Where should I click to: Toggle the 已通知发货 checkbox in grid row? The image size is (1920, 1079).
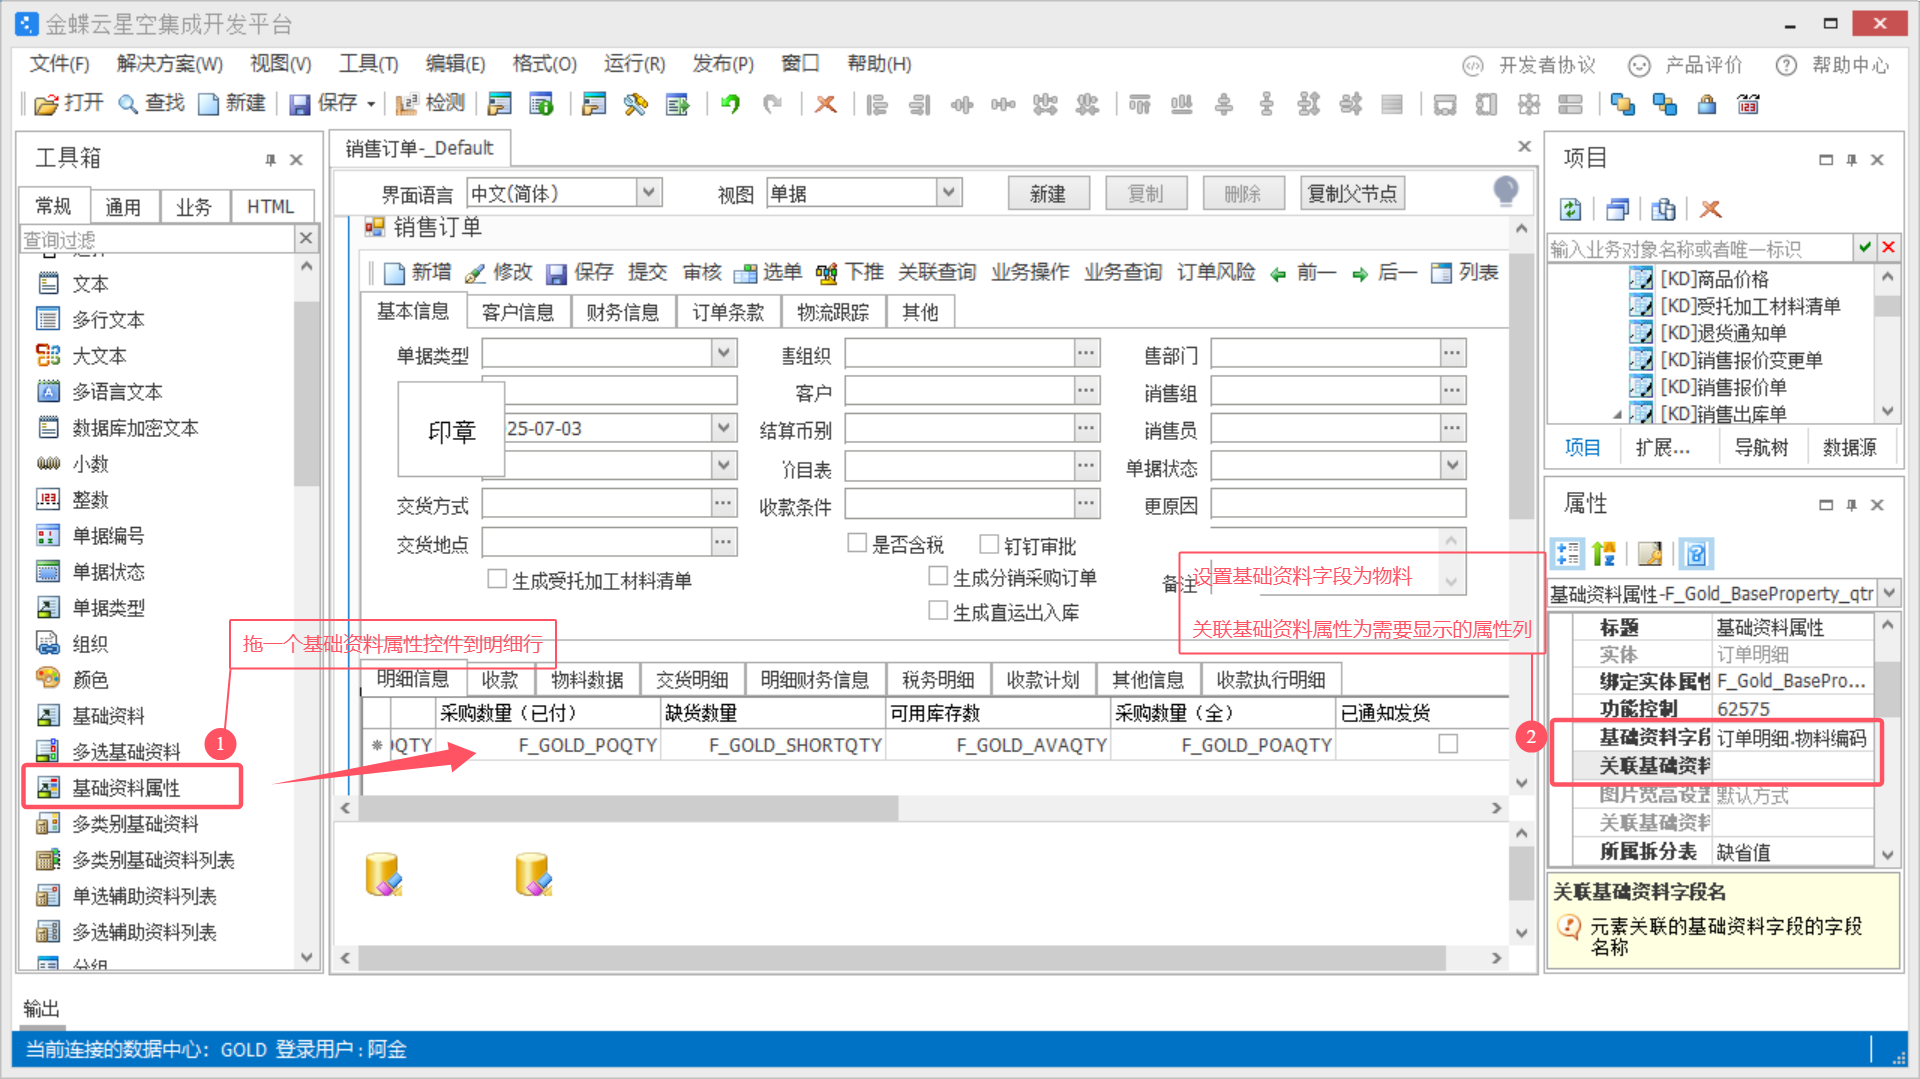tap(1448, 744)
